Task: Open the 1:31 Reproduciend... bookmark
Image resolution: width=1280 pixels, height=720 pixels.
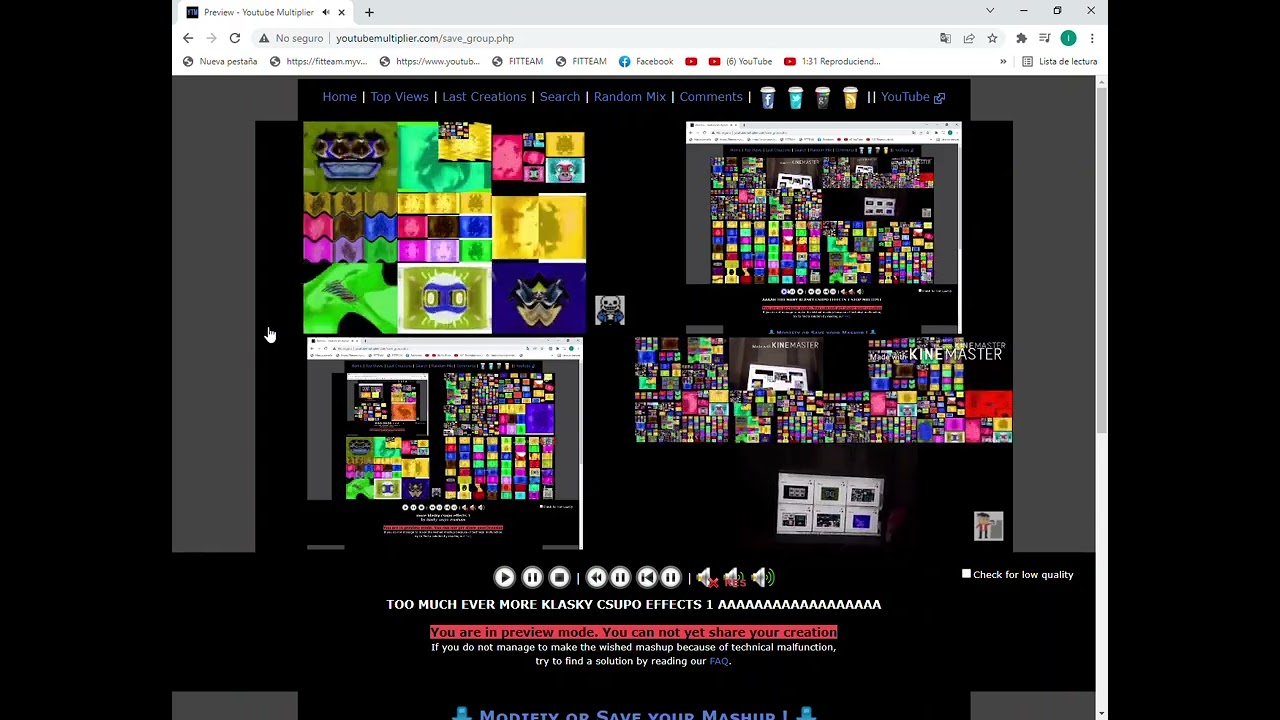Action: (832, 61)
